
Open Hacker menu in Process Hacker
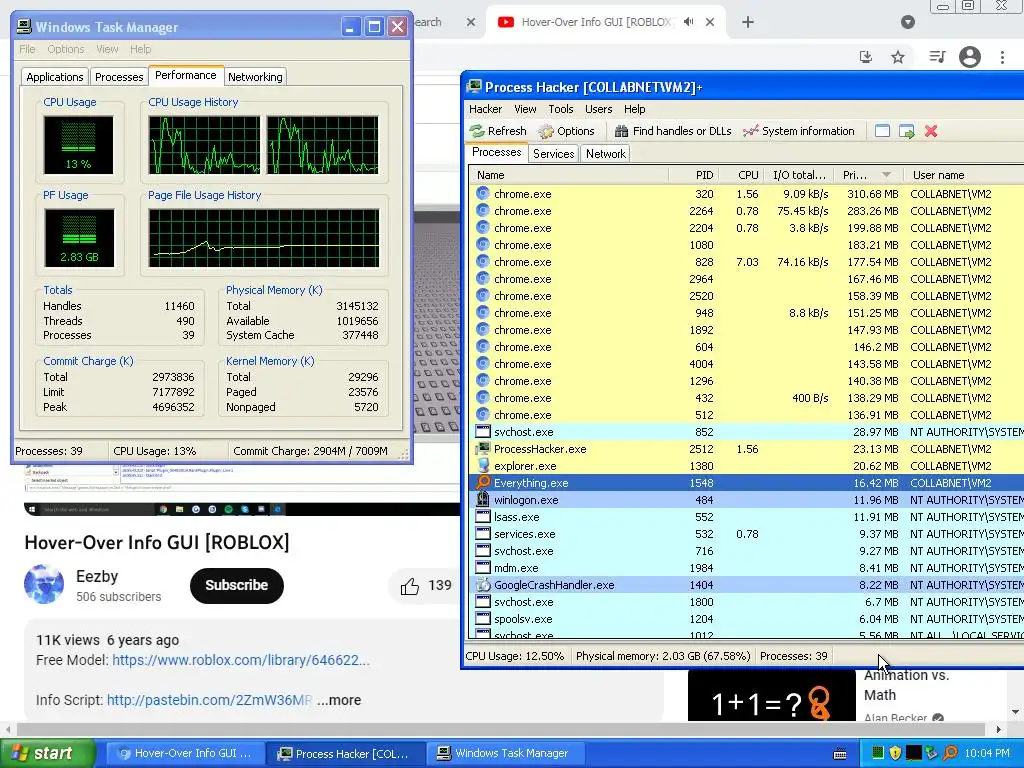[x=485, y=109]
